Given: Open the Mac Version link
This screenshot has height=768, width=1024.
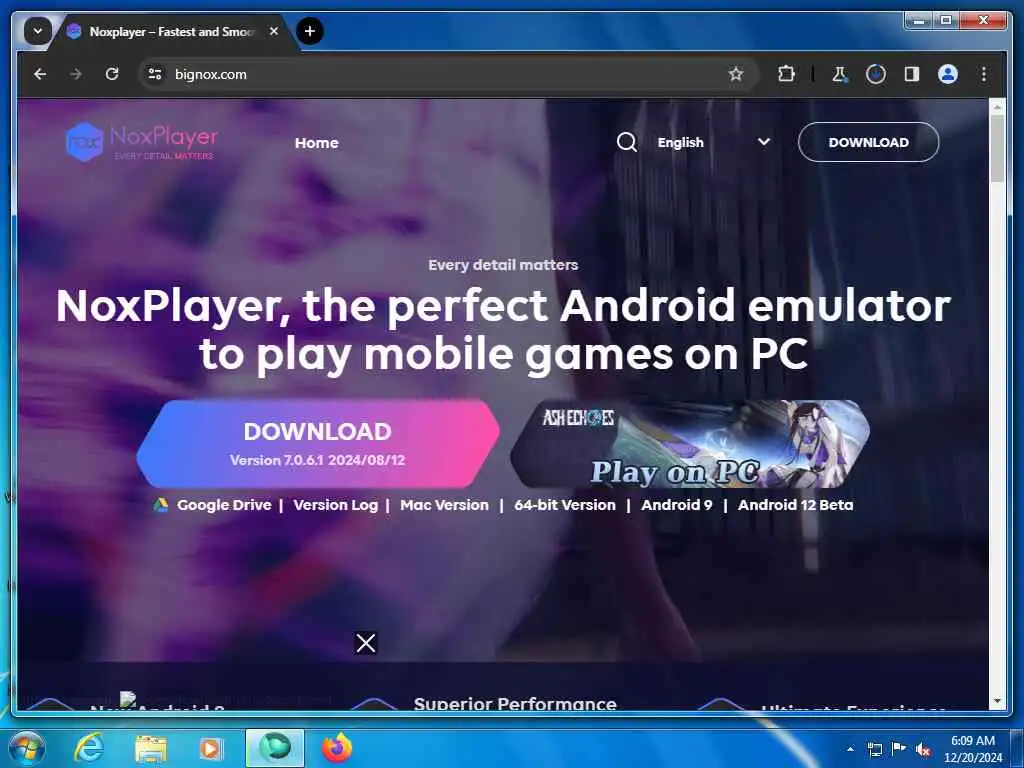Looking at the screenshot, I should point(444,505).
